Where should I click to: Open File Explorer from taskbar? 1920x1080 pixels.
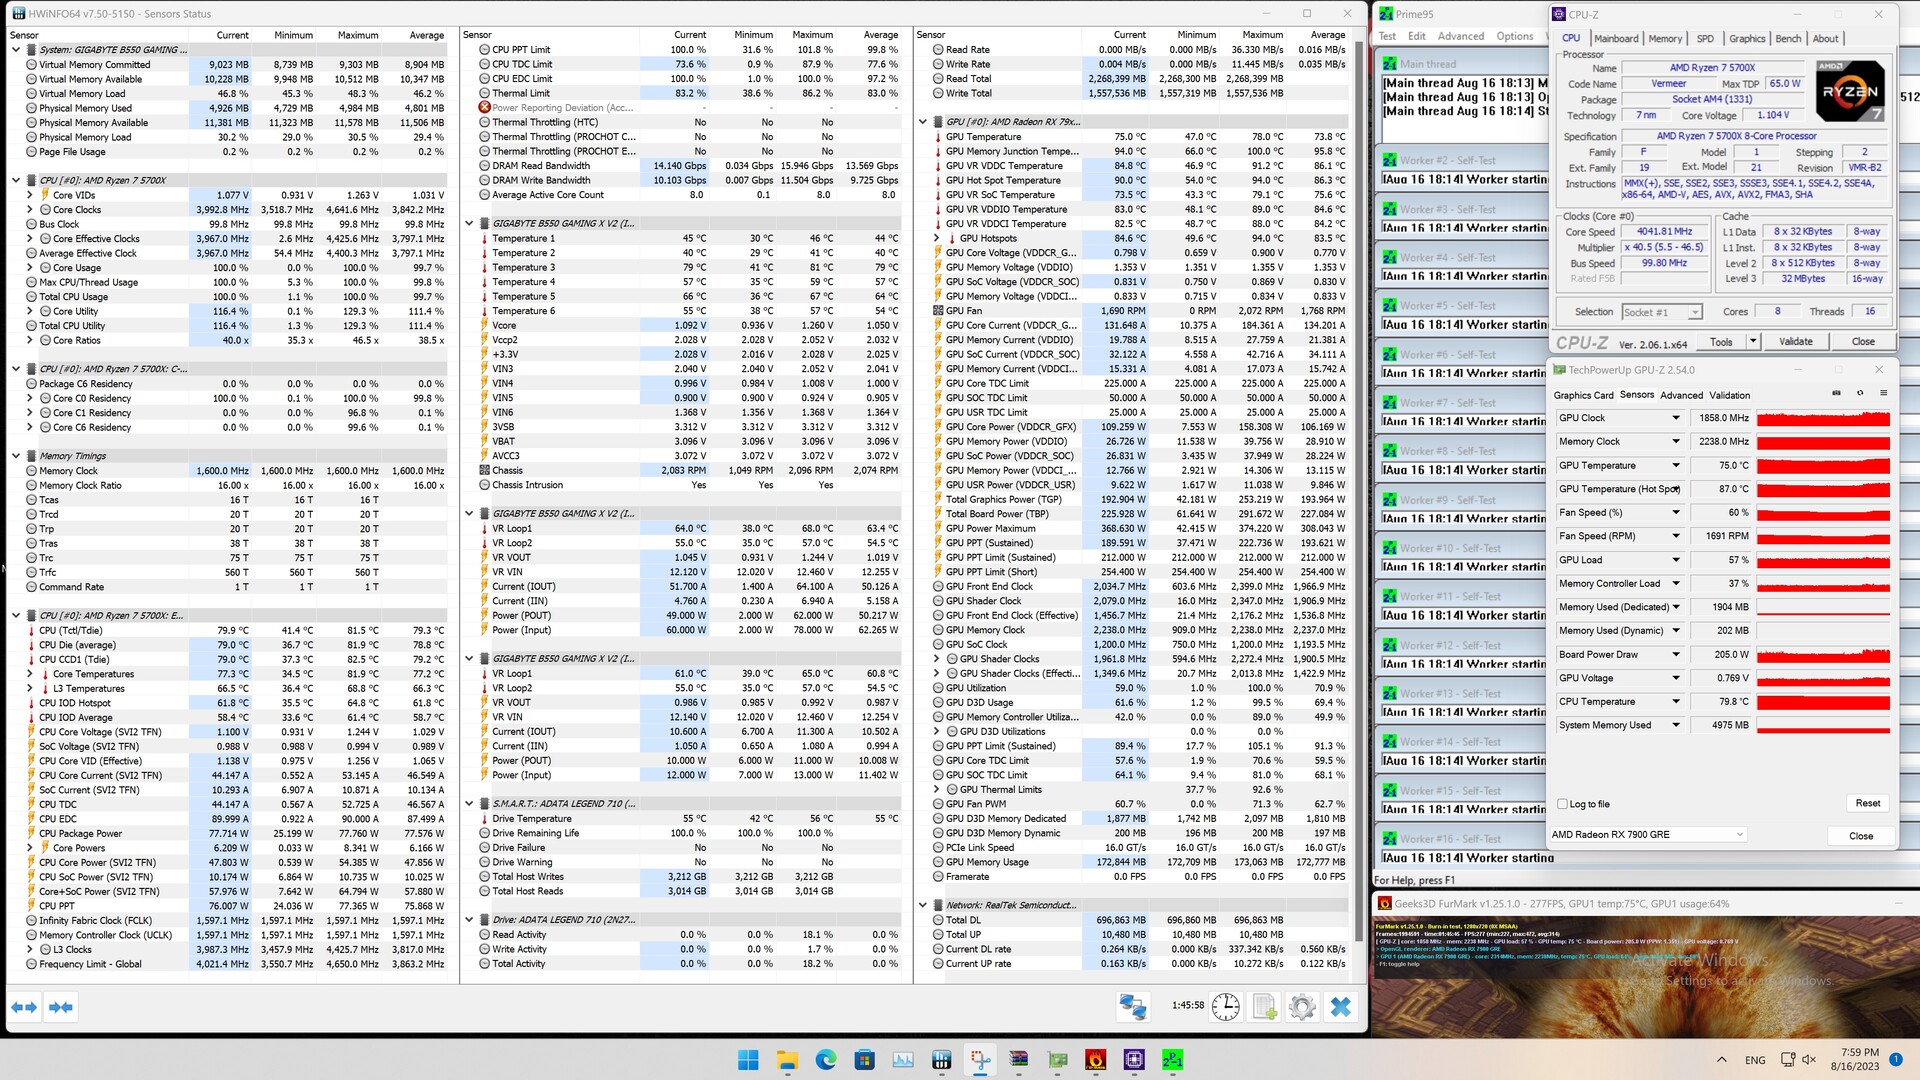787,1059
